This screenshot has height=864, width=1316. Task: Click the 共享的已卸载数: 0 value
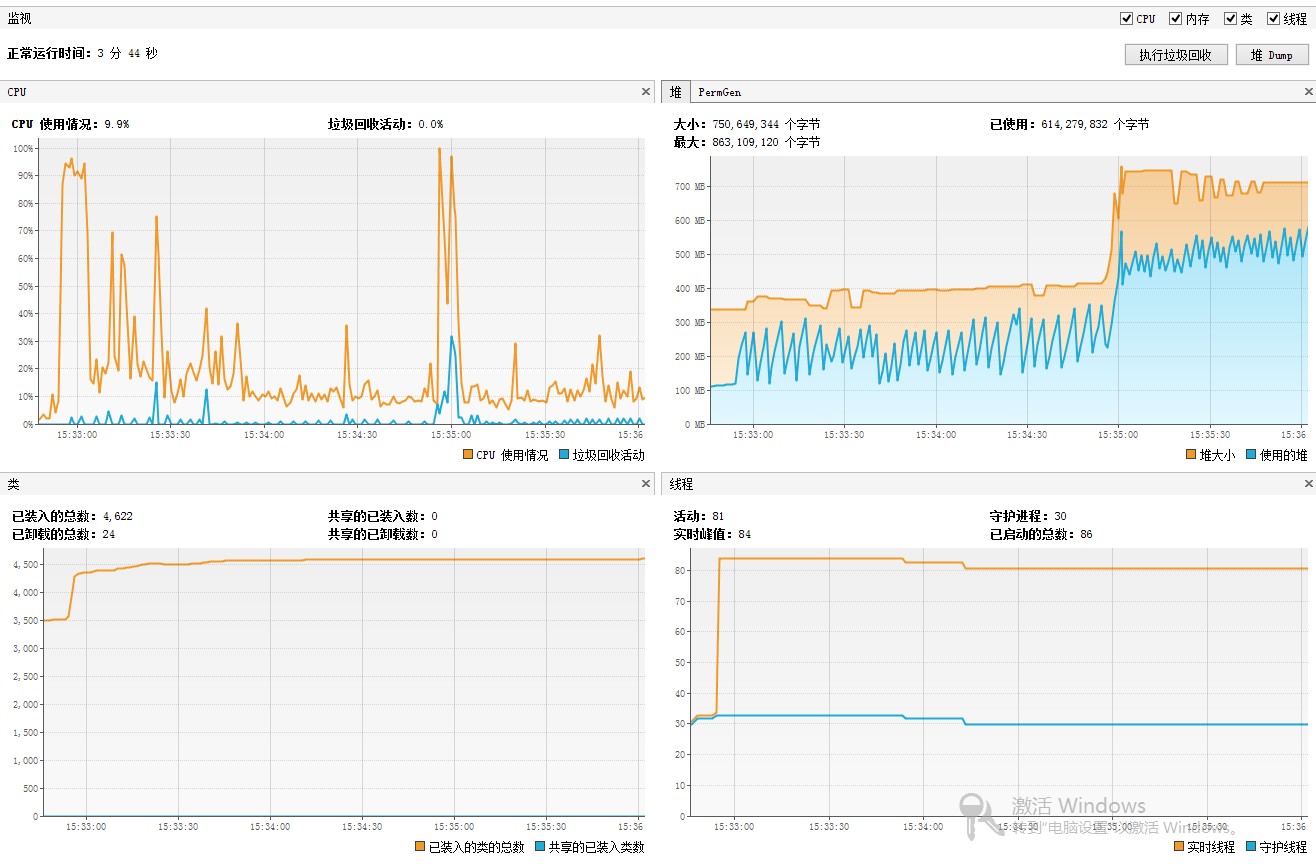(x=383, y=534)
